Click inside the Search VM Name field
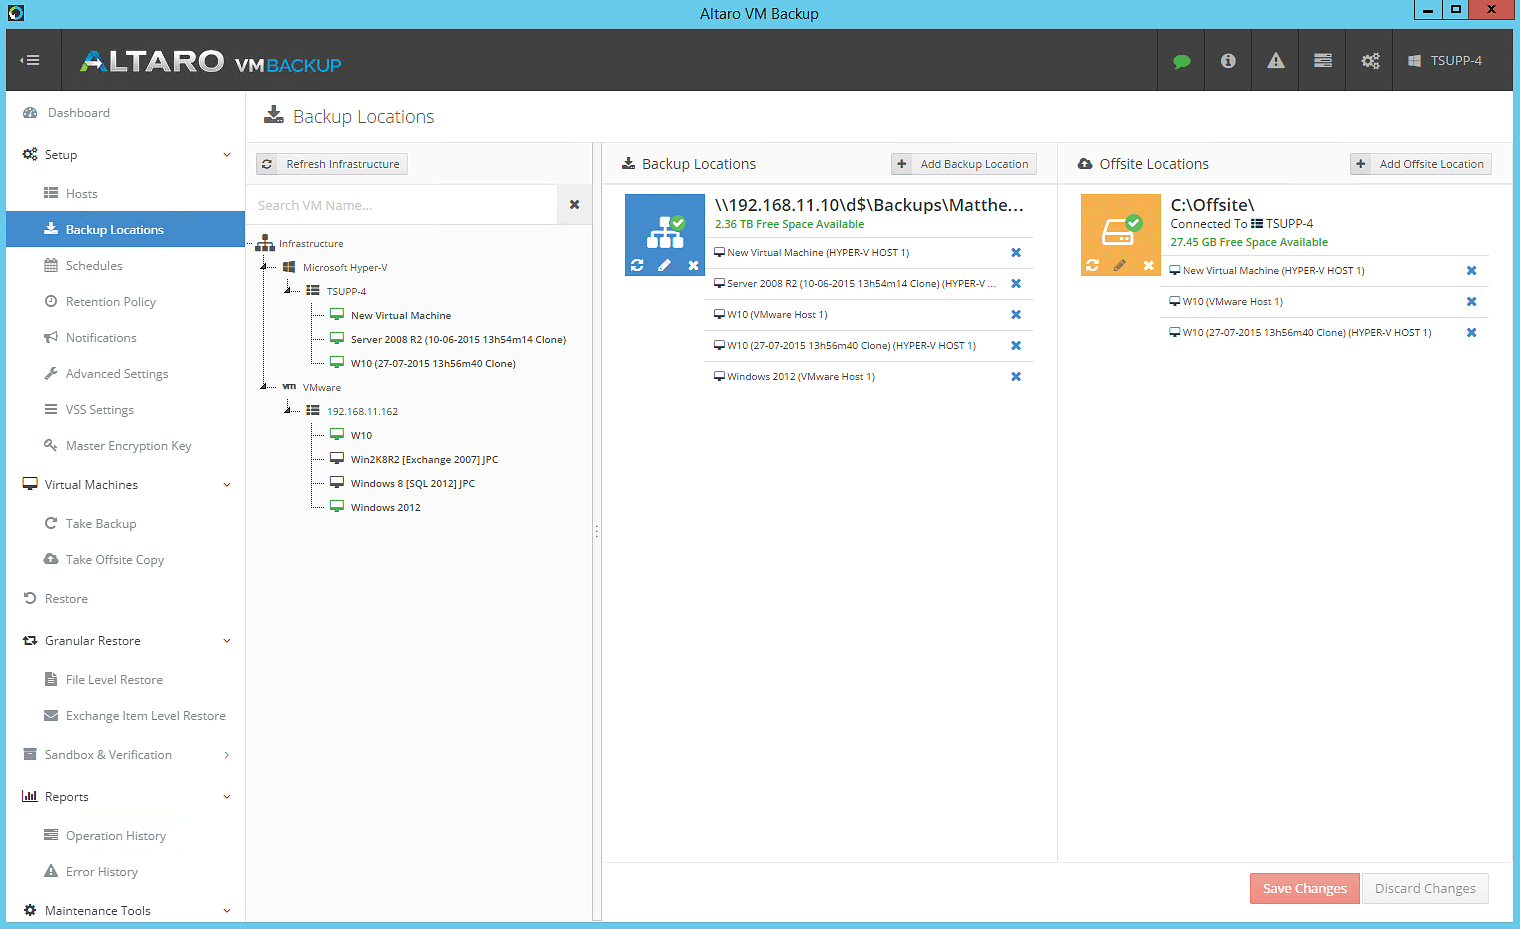Screen dimensions: 1520x929 click(400, 204)
